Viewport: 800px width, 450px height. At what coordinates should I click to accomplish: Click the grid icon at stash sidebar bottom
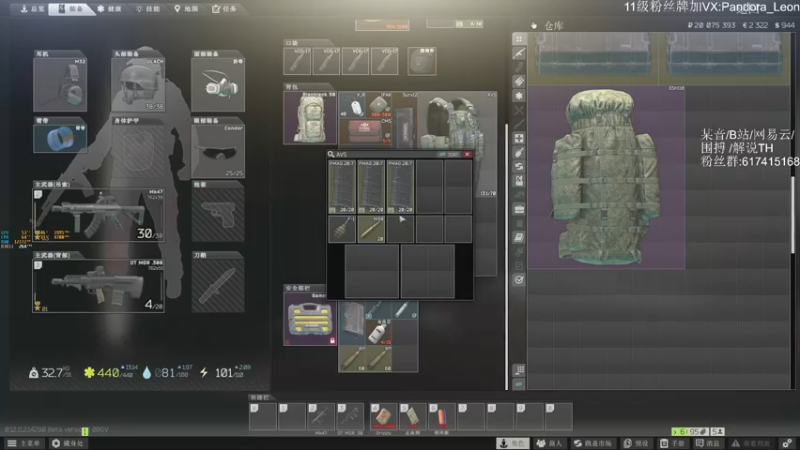pos(519,370)
